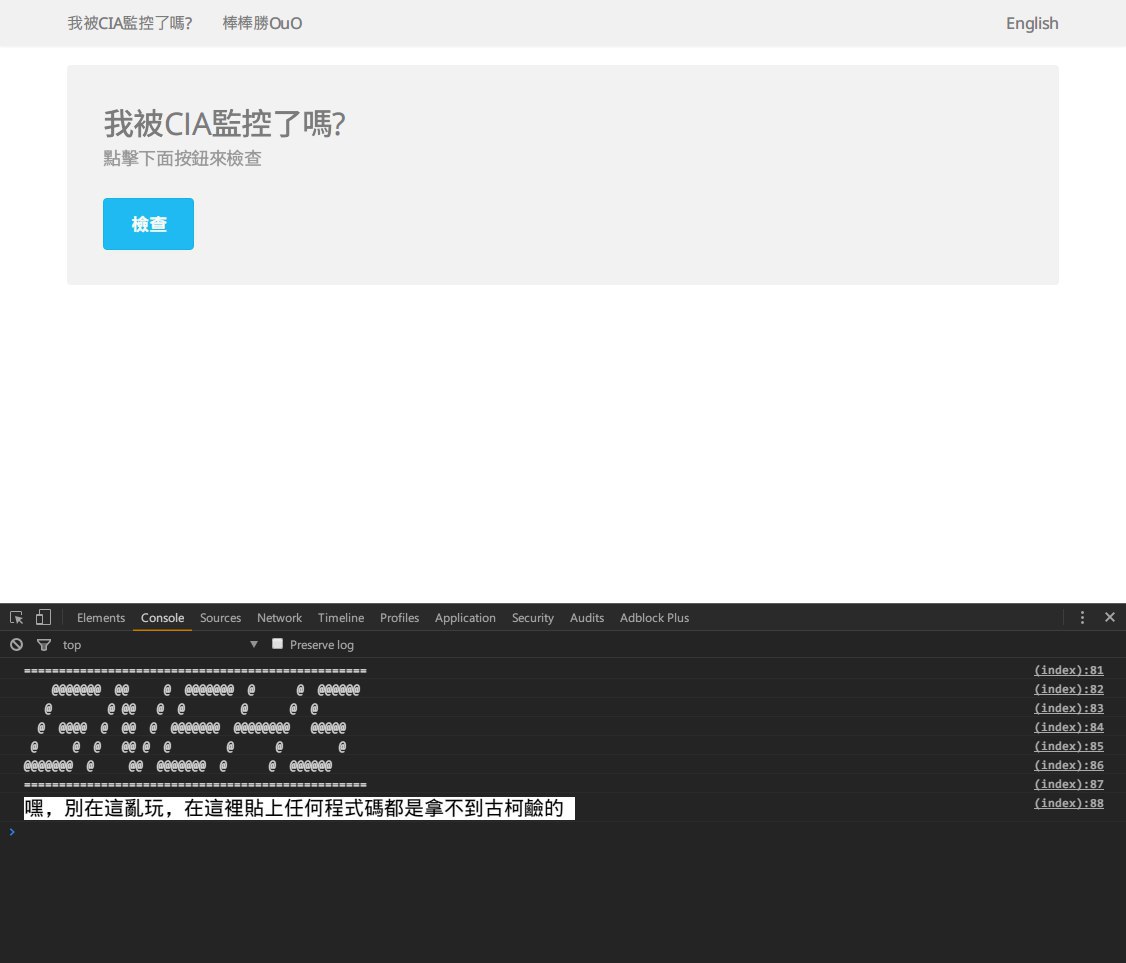Open the 我被CIA監控了嗎? navbar link
Screen dimensions: 1126x963
(x=130, y=24)
